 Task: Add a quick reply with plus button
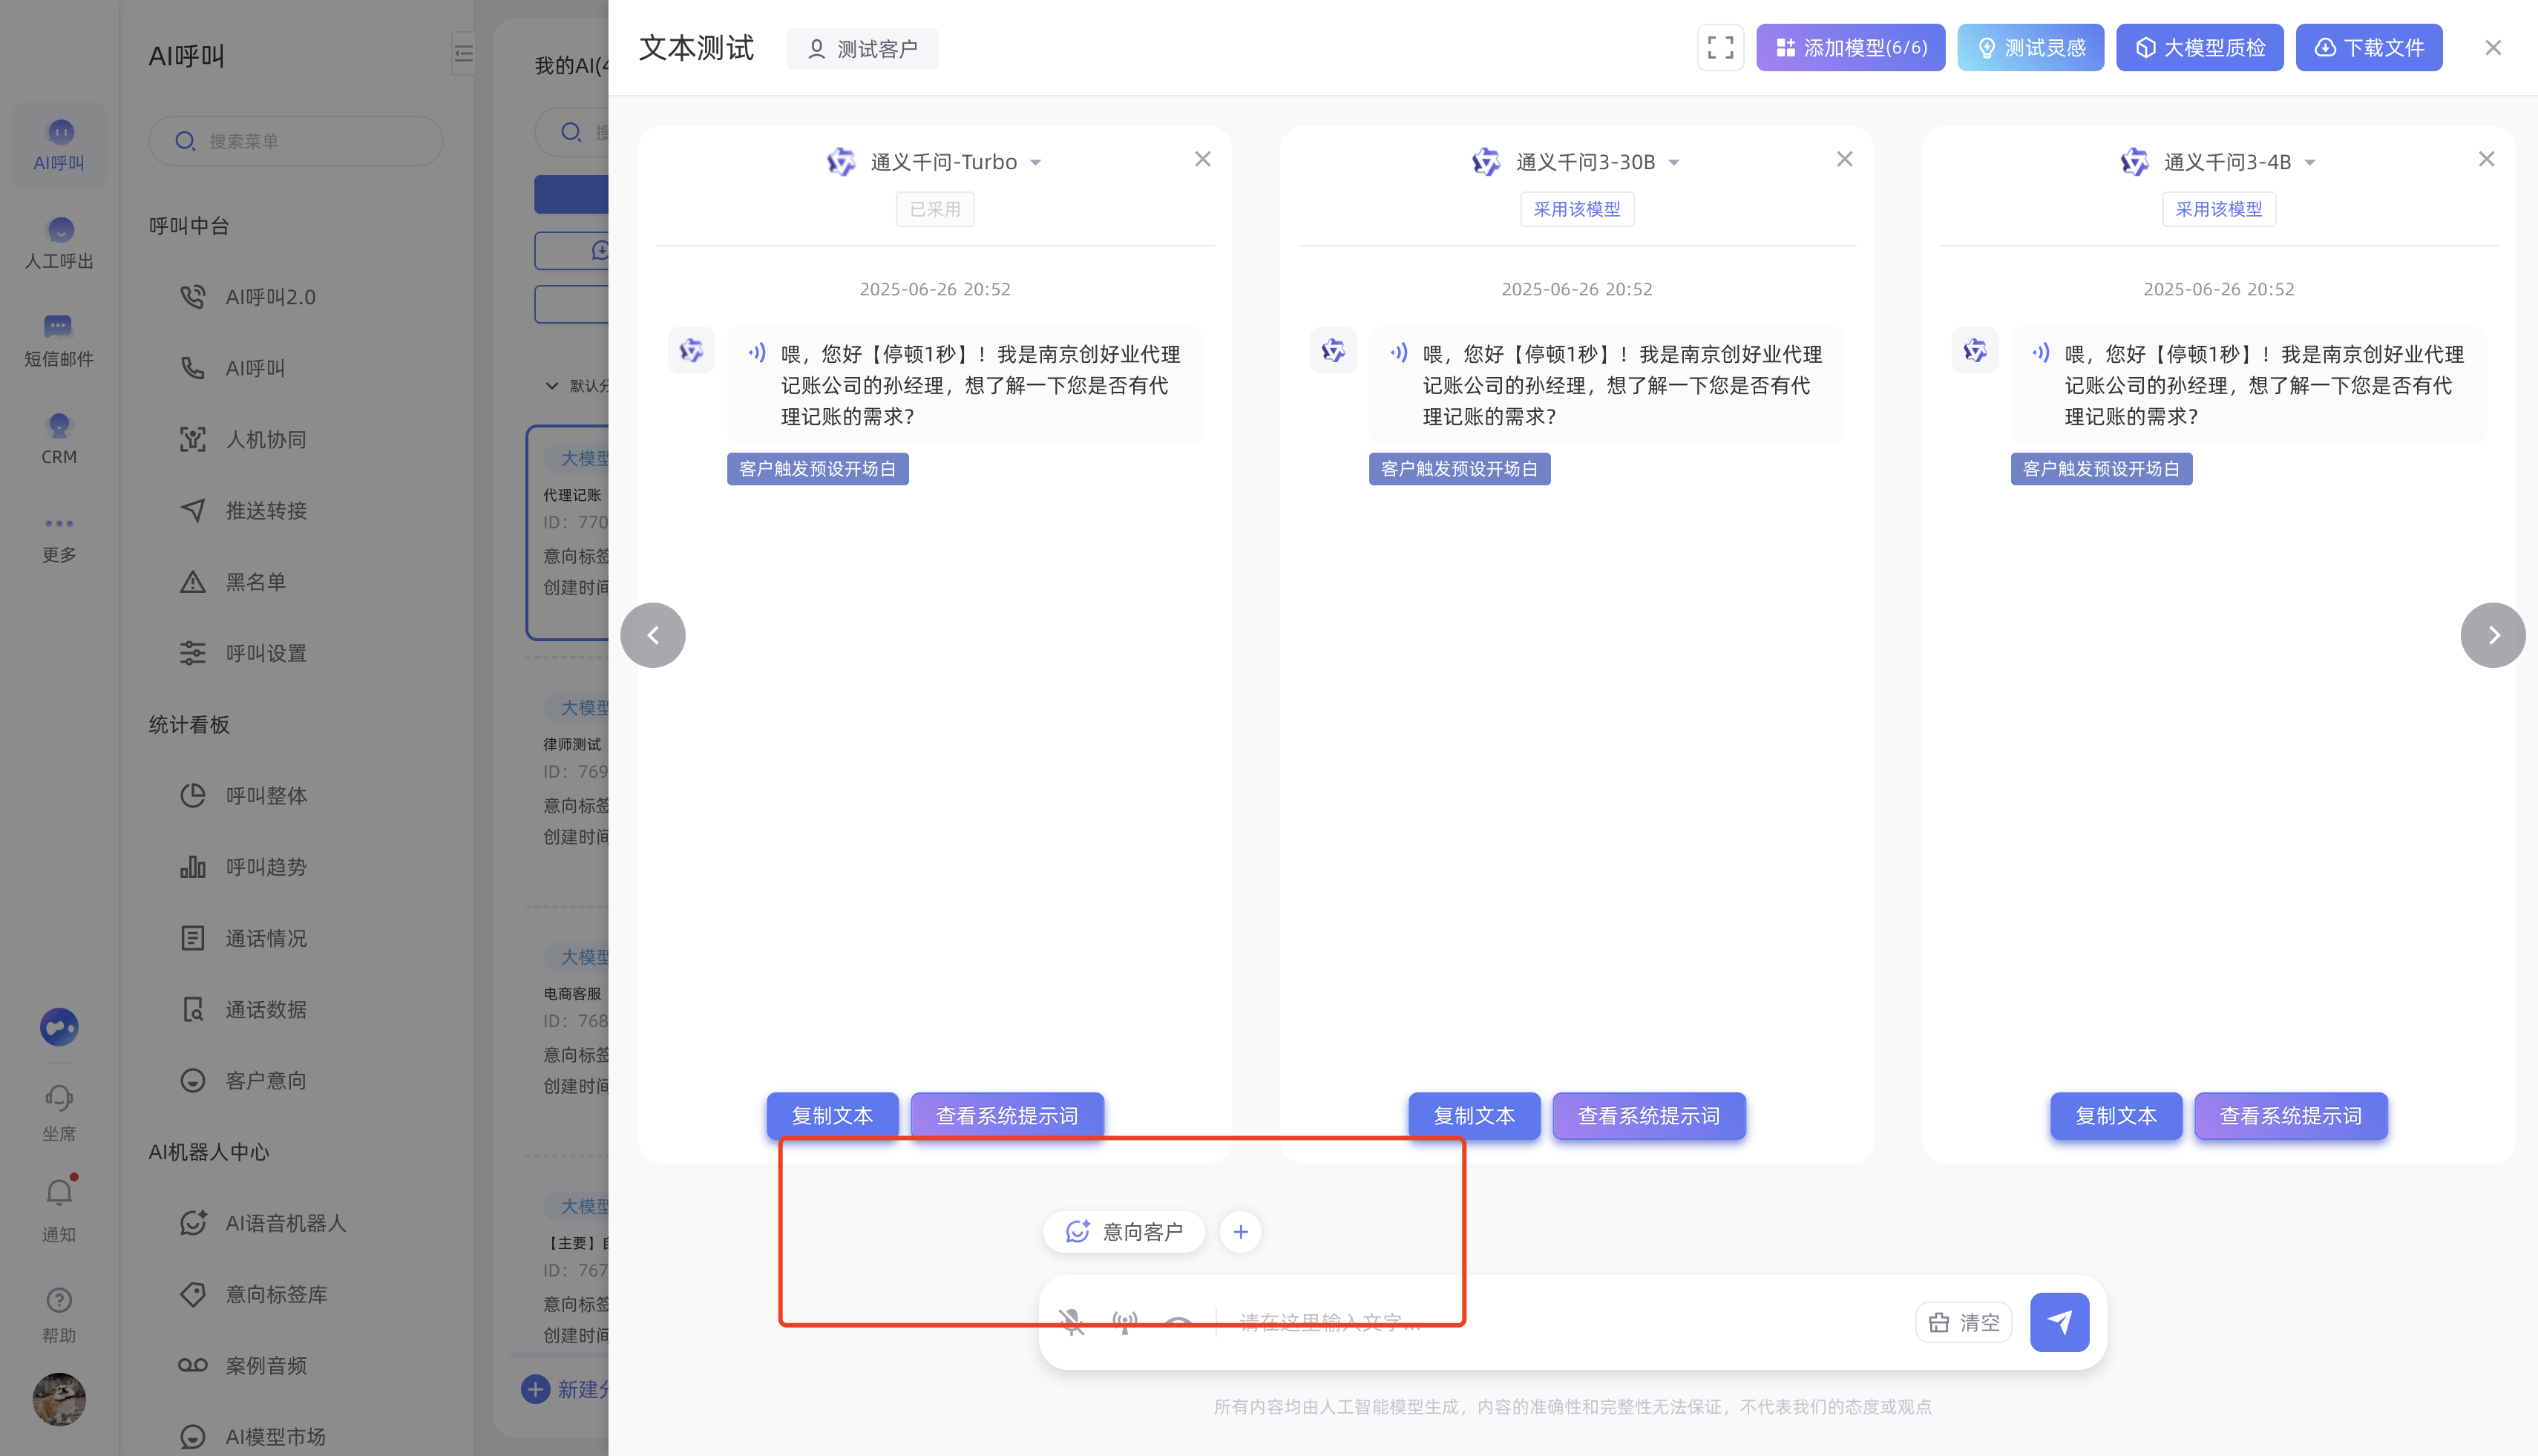tap(1240, 1232)
